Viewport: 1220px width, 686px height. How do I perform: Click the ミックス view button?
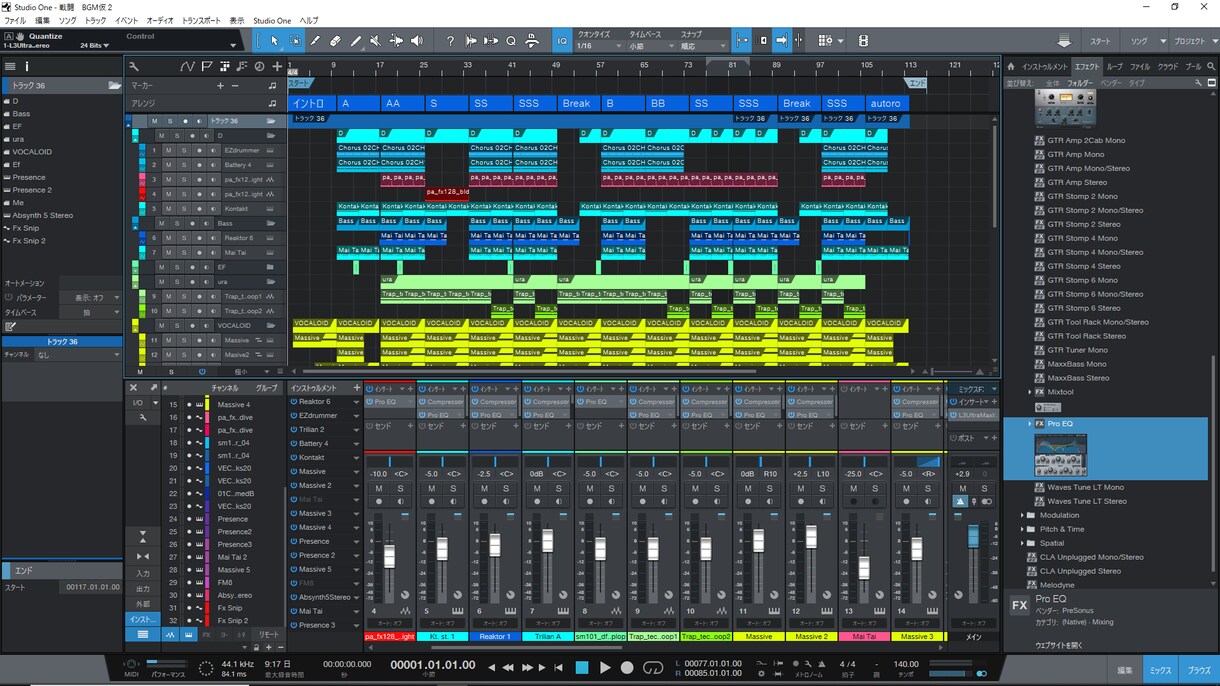[x=1160, y=670]
